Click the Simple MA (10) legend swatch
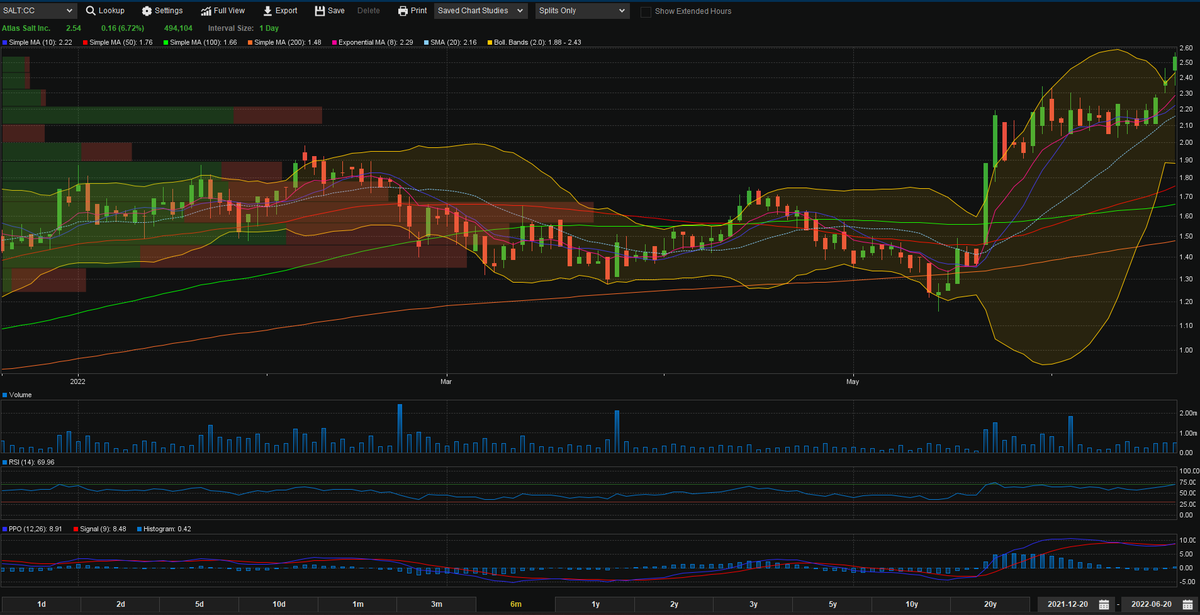This screenshot has width=1200, height=615. pos(5,43)
